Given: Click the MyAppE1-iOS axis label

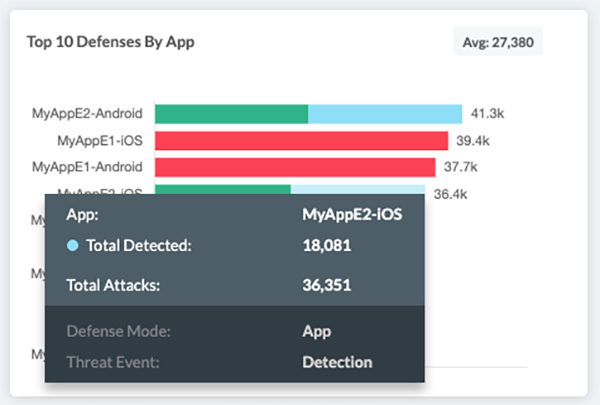Looking at the screenshot, I should point(100,140).
